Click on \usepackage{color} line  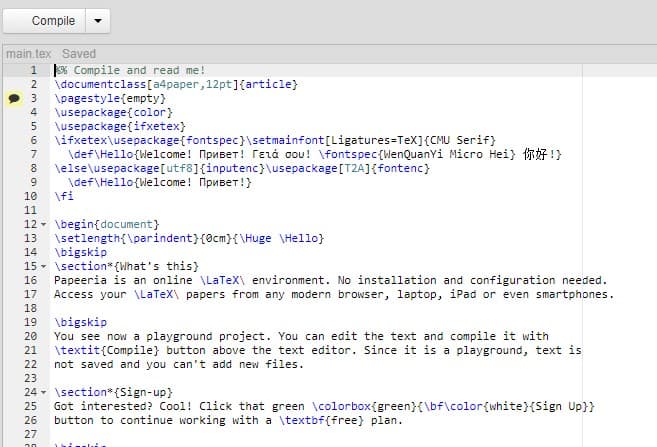point(114,112)
